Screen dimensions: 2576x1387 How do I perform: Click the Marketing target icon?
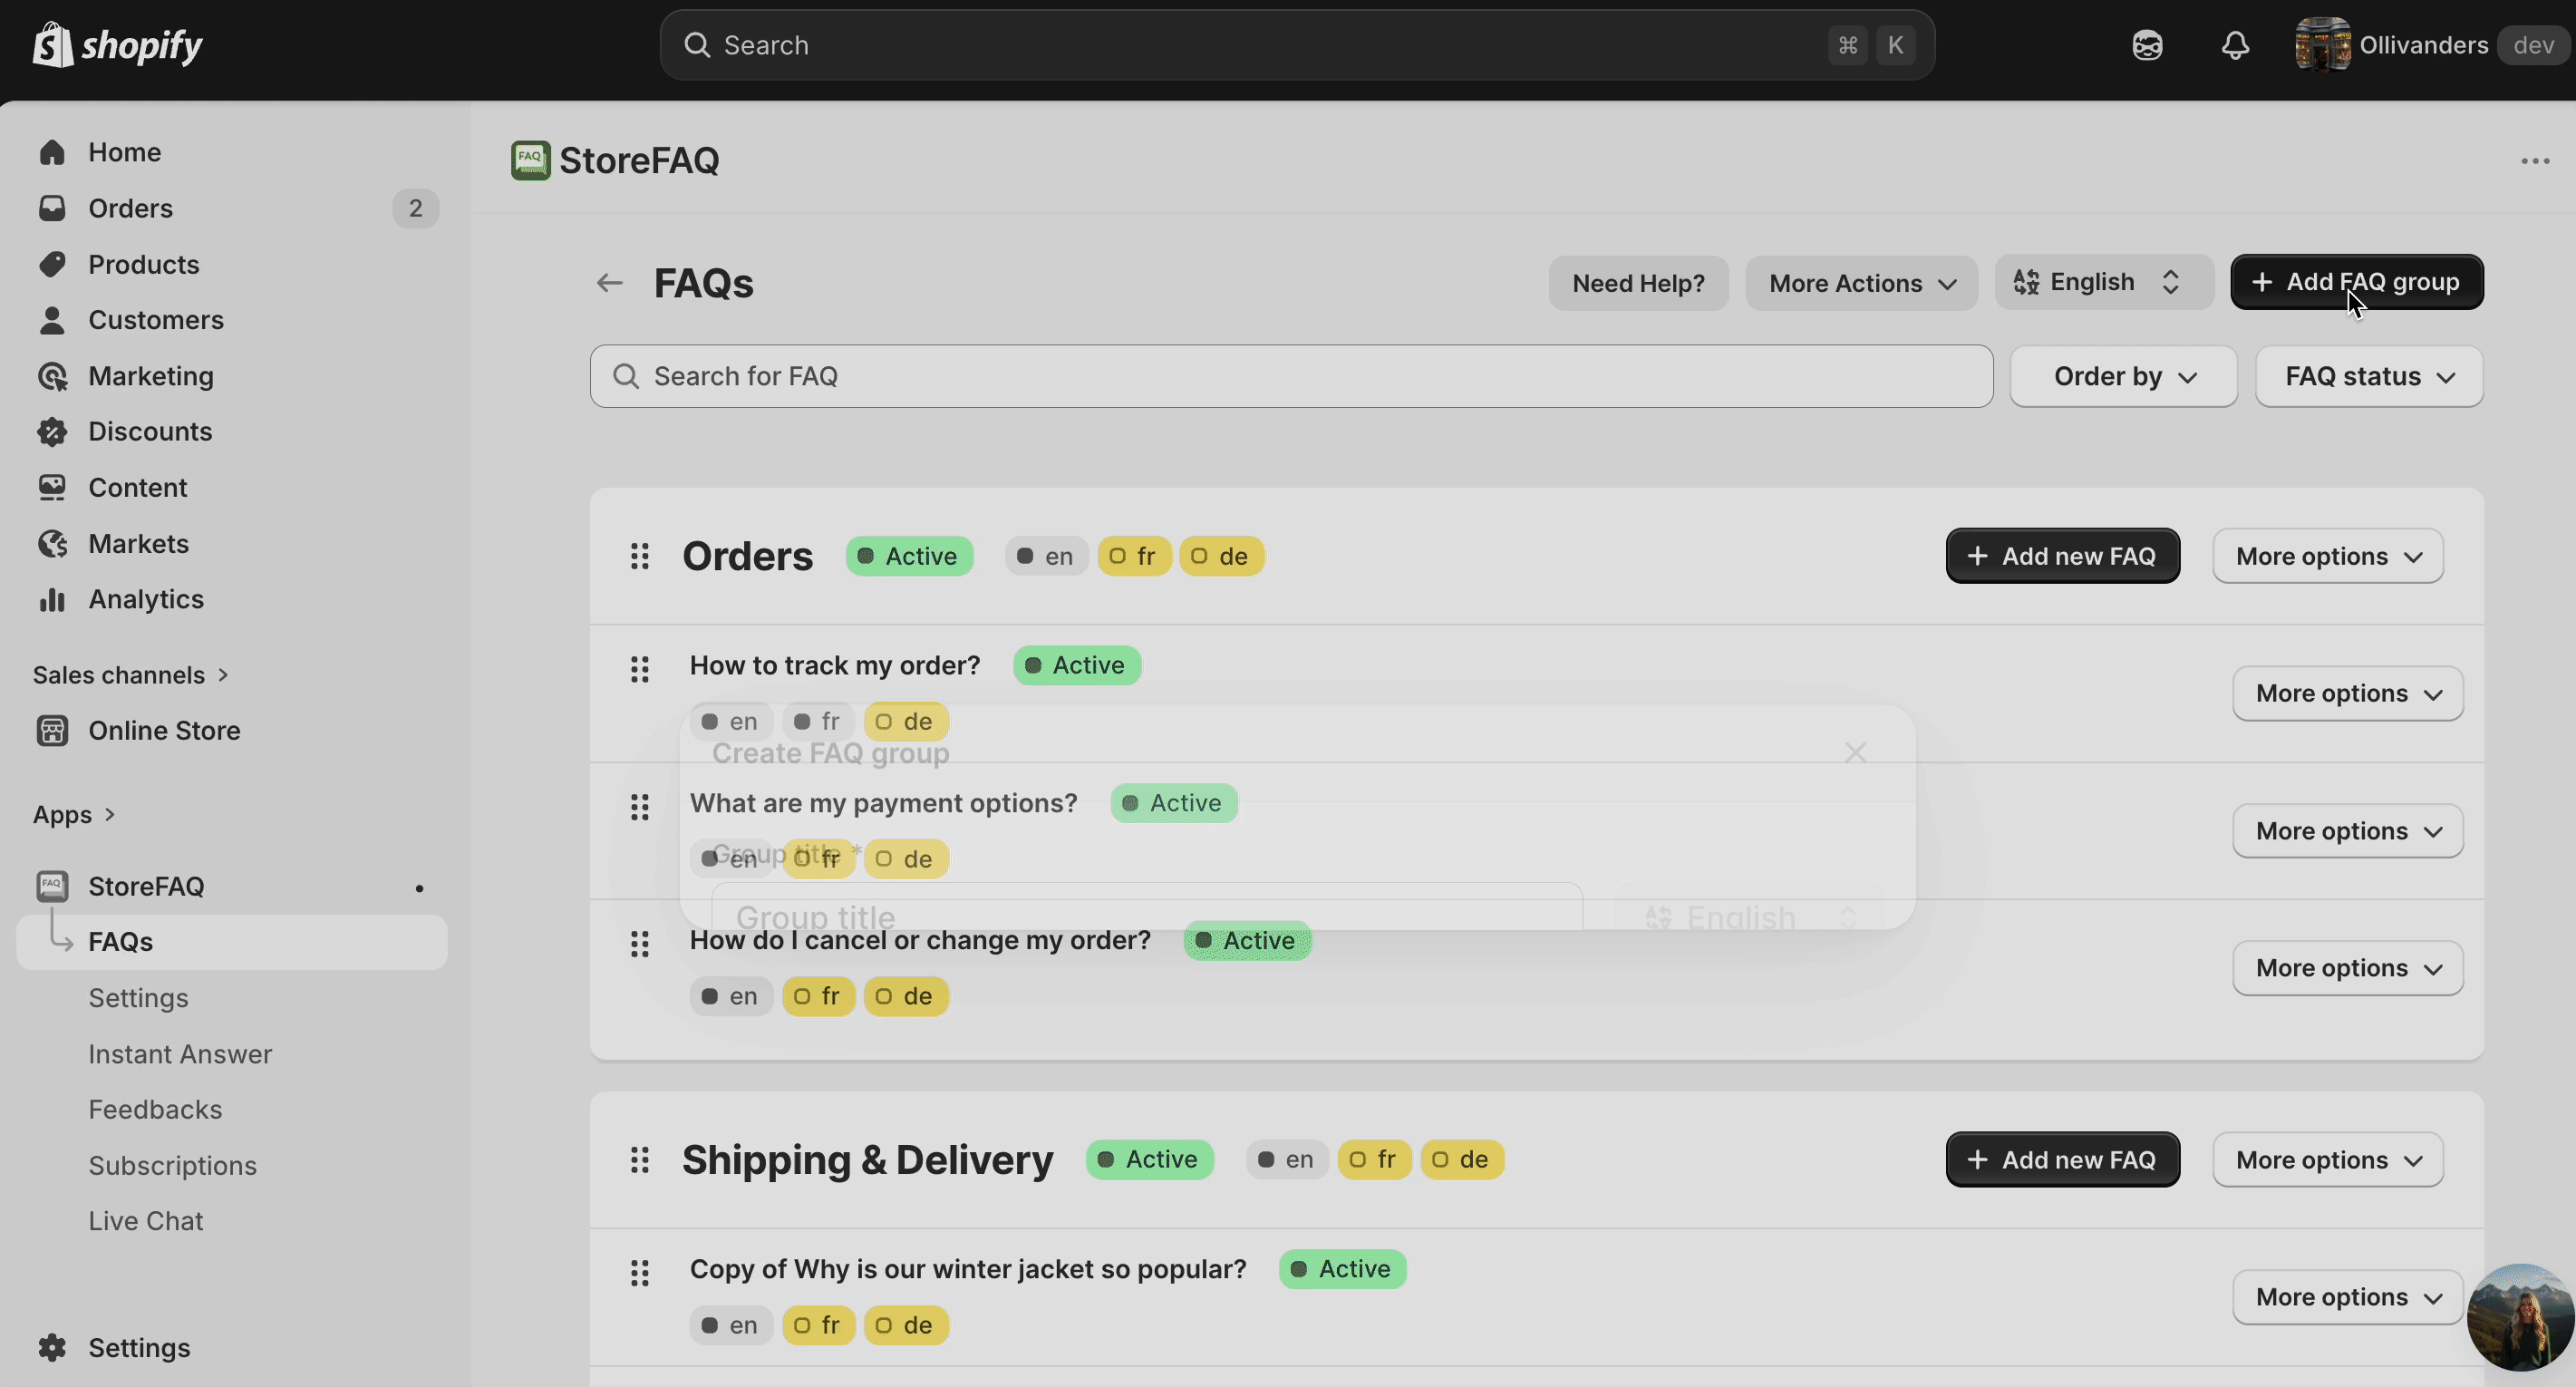pyautogui.click(x=52, y=376)
